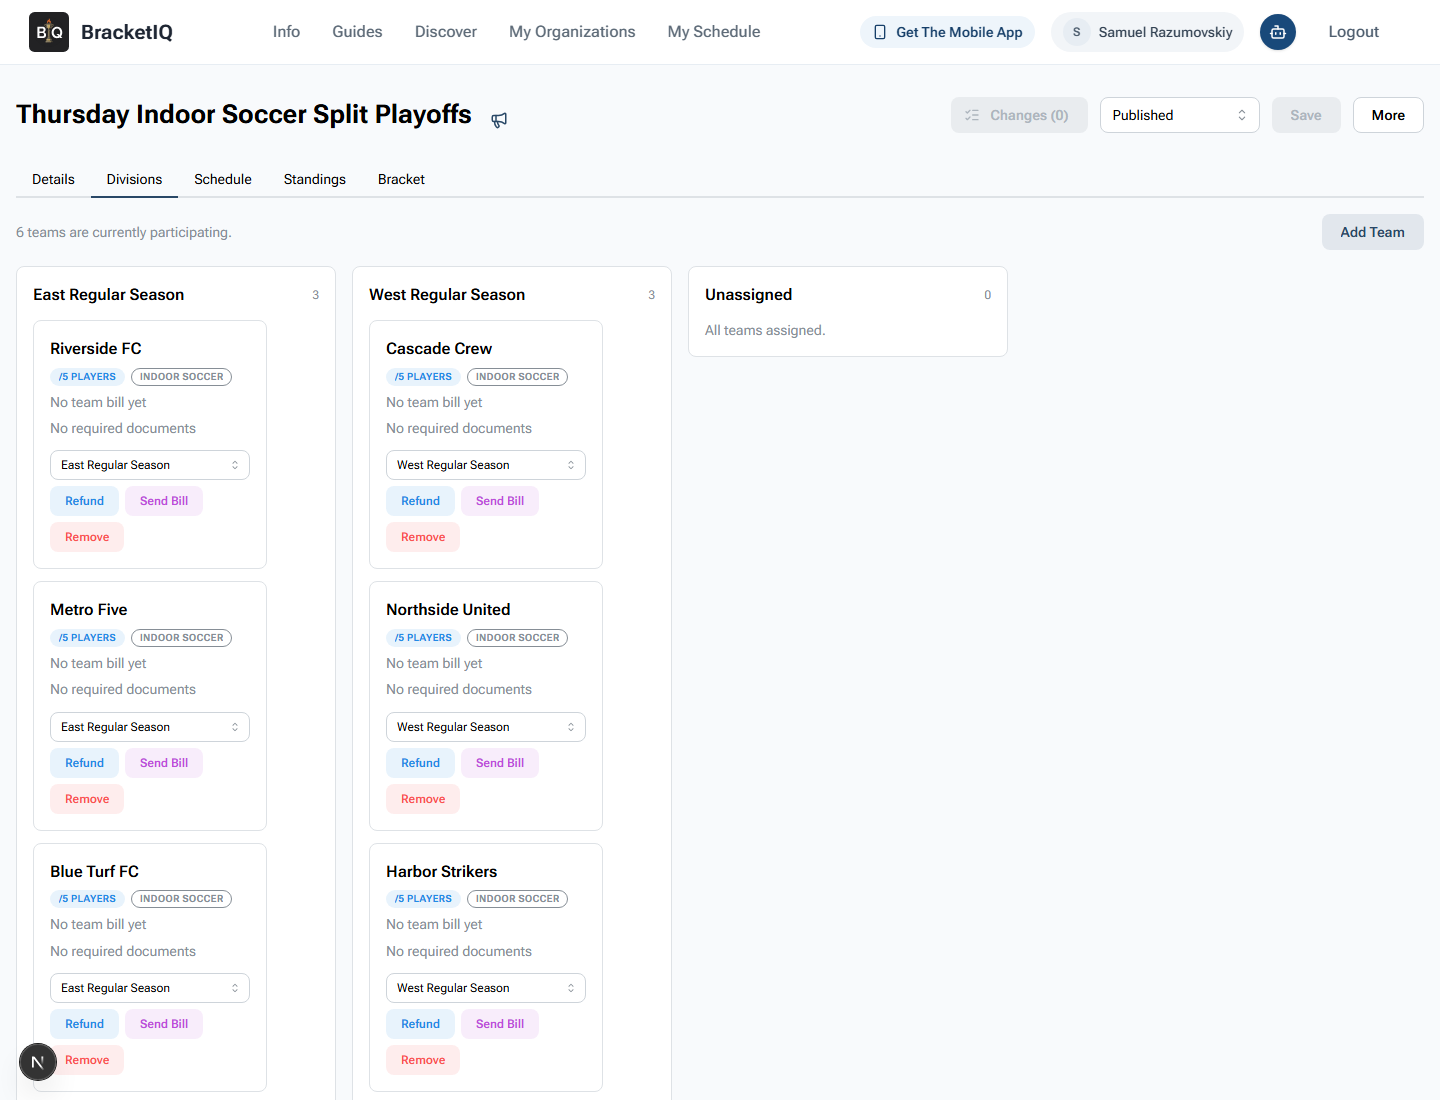This screenshot has width=1440, height=1100.
Task: Send Bill to Harbor Strikers
Action: pyautogui.click(x=500, y=1024)
